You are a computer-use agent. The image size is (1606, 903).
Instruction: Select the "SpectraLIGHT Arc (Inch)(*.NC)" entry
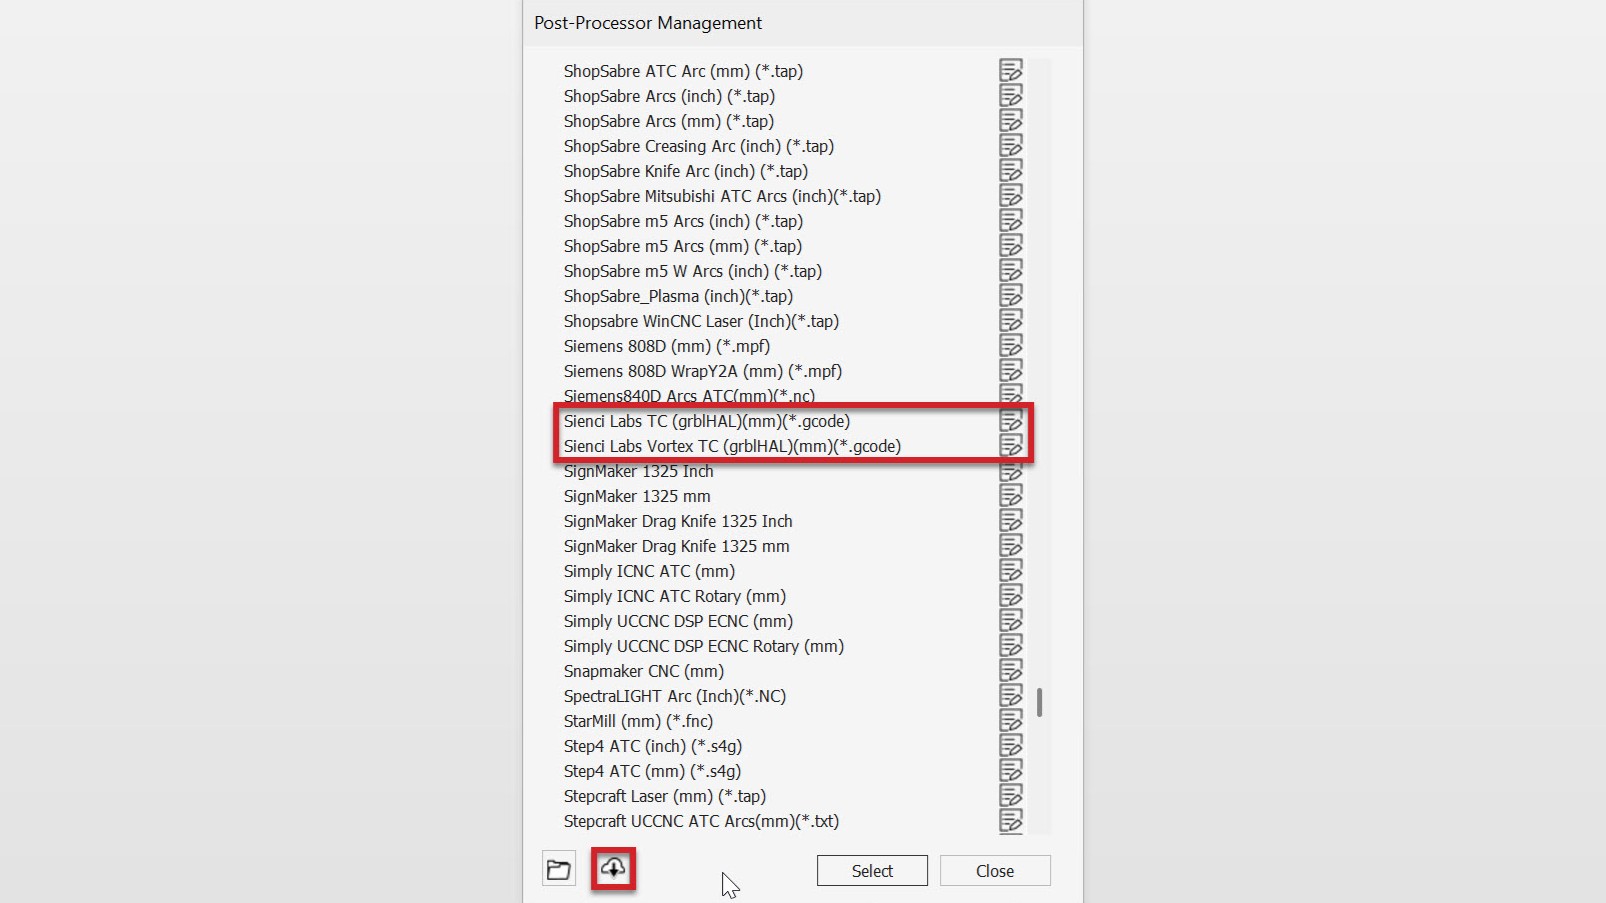pyautogui.click(x=675, y=696)
